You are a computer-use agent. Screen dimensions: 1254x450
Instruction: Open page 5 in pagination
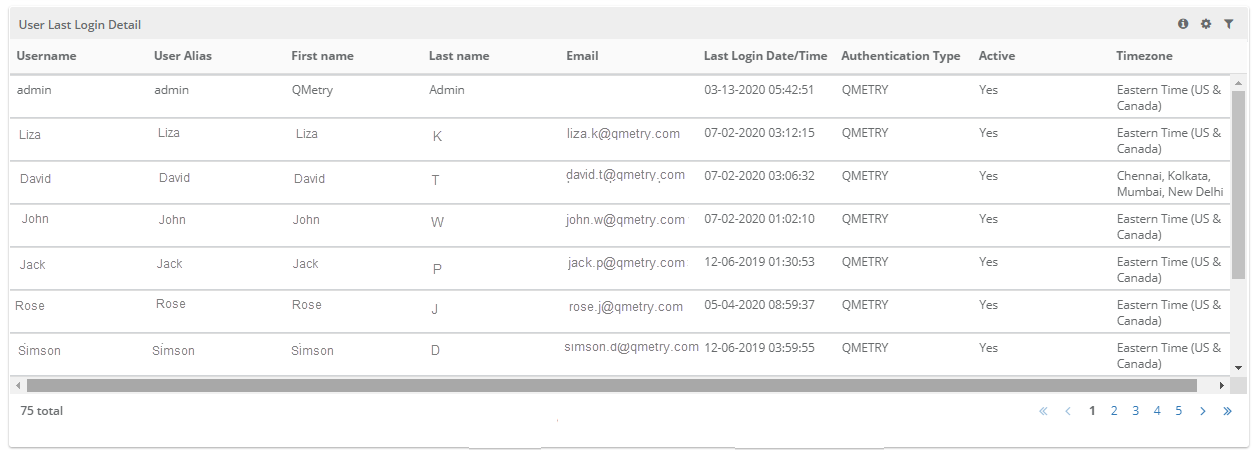[1179, 411]
